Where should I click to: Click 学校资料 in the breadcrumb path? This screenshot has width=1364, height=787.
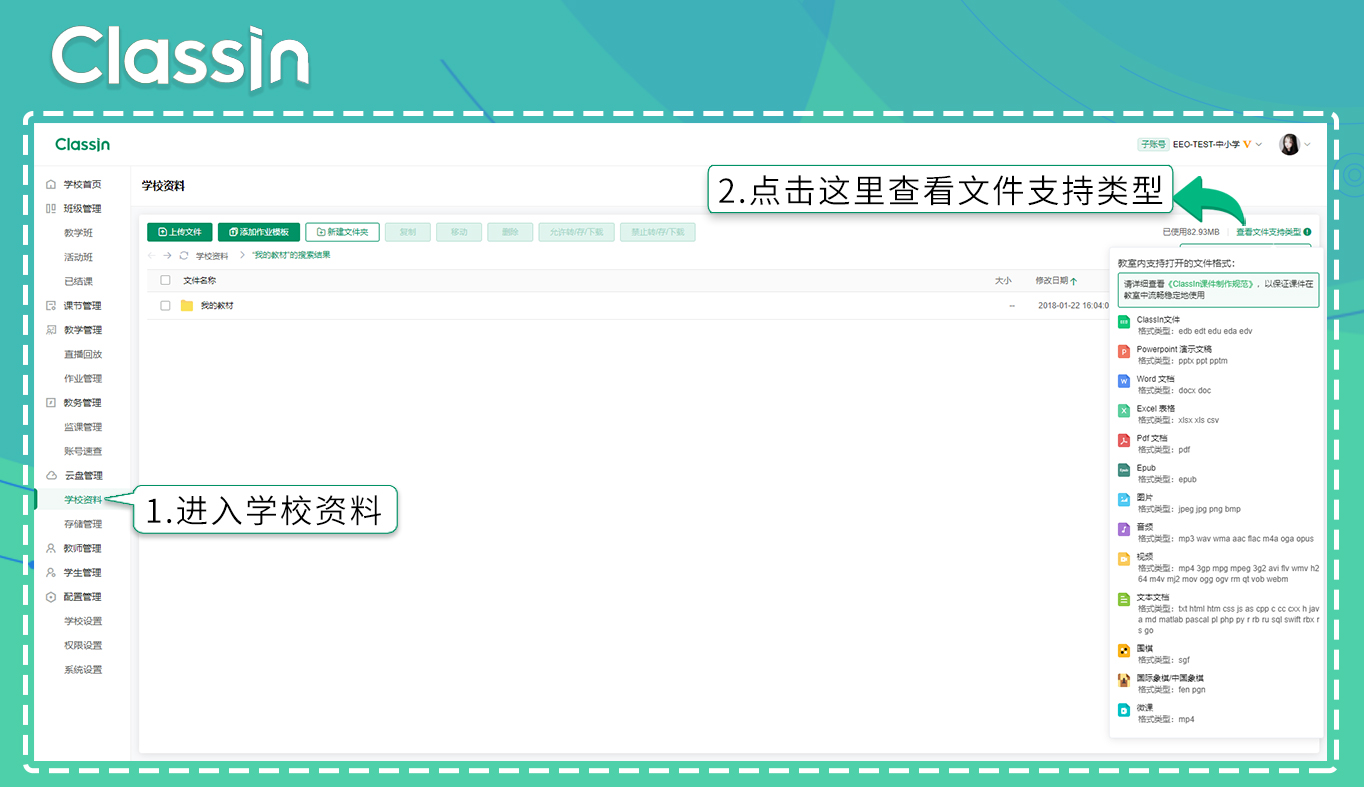[212, 256]
